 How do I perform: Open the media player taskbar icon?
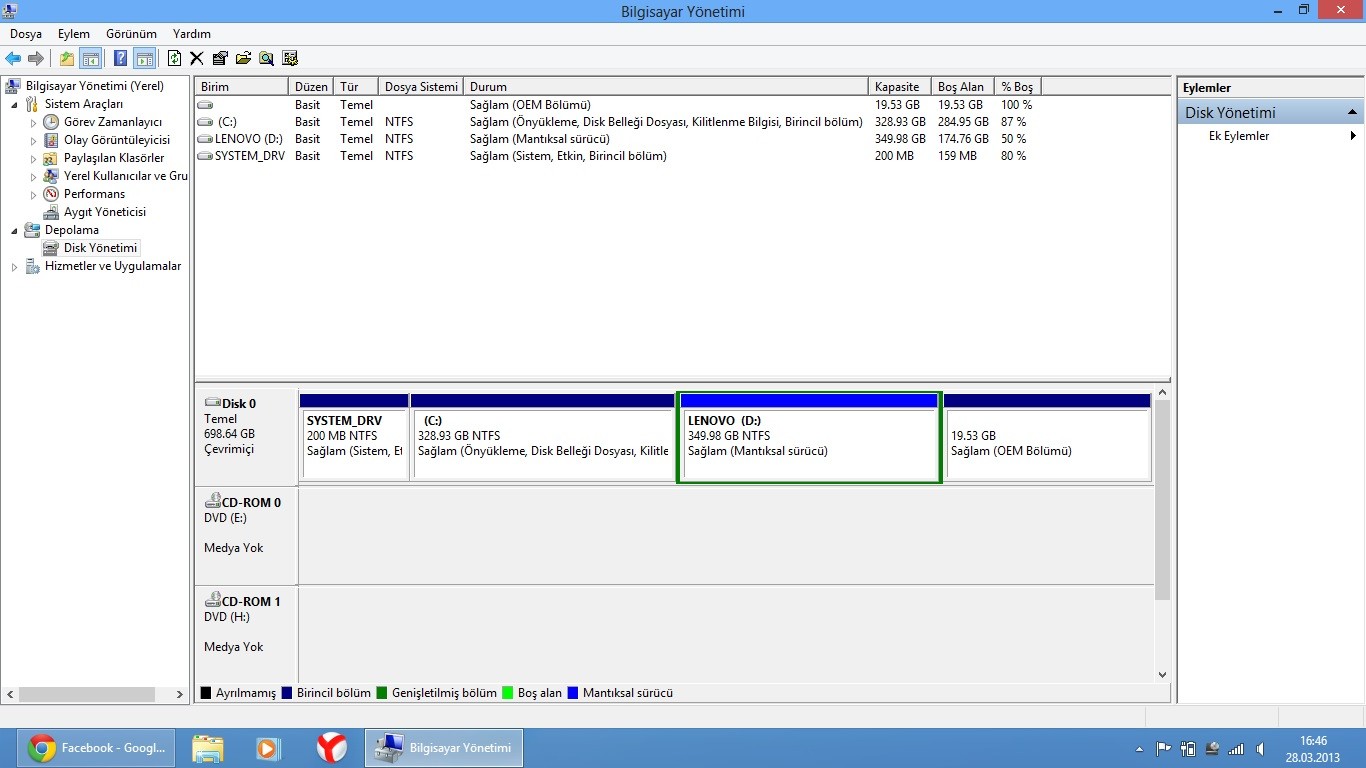(x=267, y=748)
